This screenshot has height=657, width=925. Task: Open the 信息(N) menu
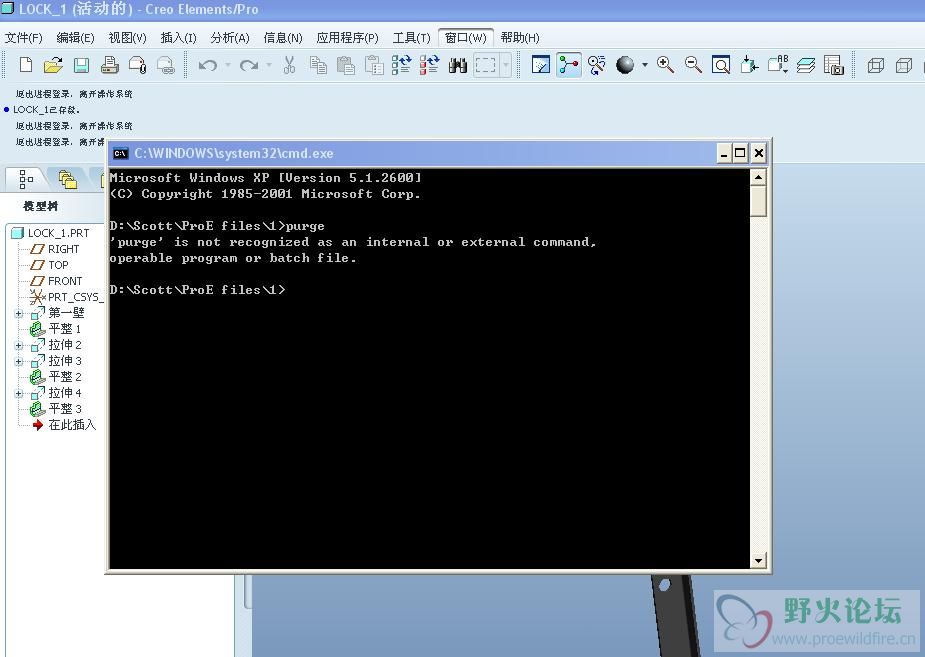click(283, 38)
